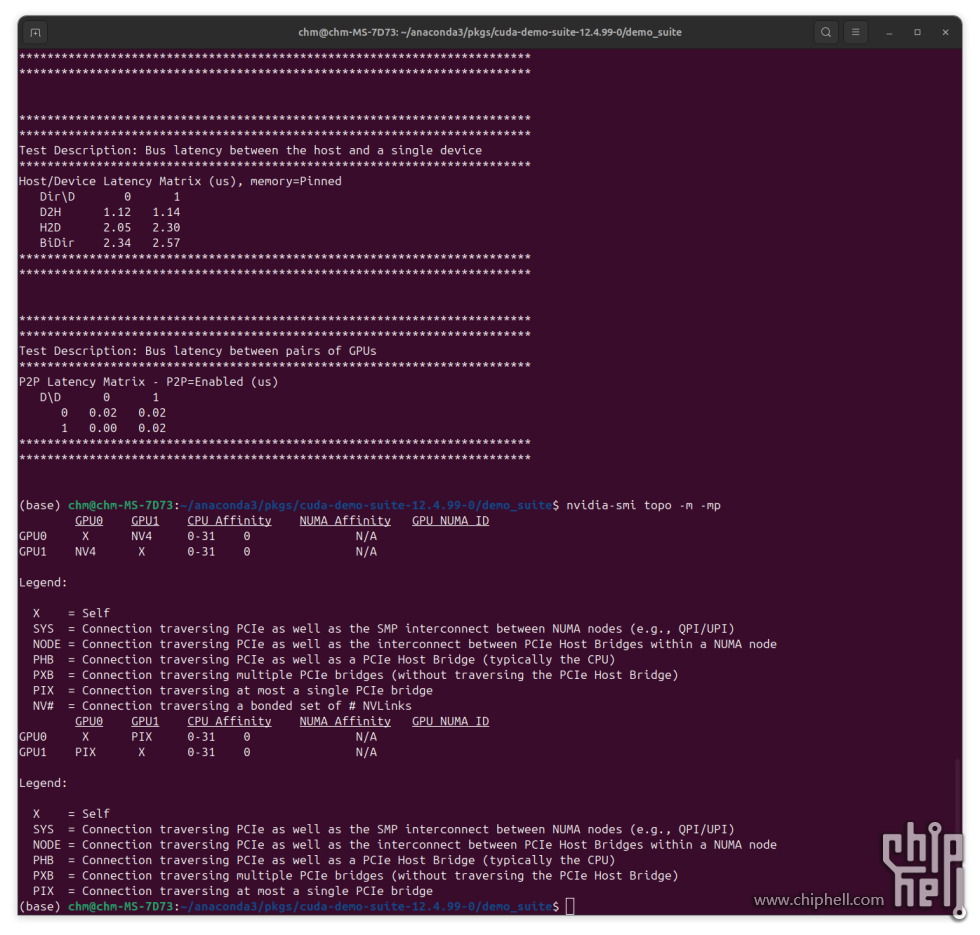Image resolution: width=980 pixels, height=935 pixels.
Task: Click the PIX value in the GPU1 row
Action: [x=85, y=752]
